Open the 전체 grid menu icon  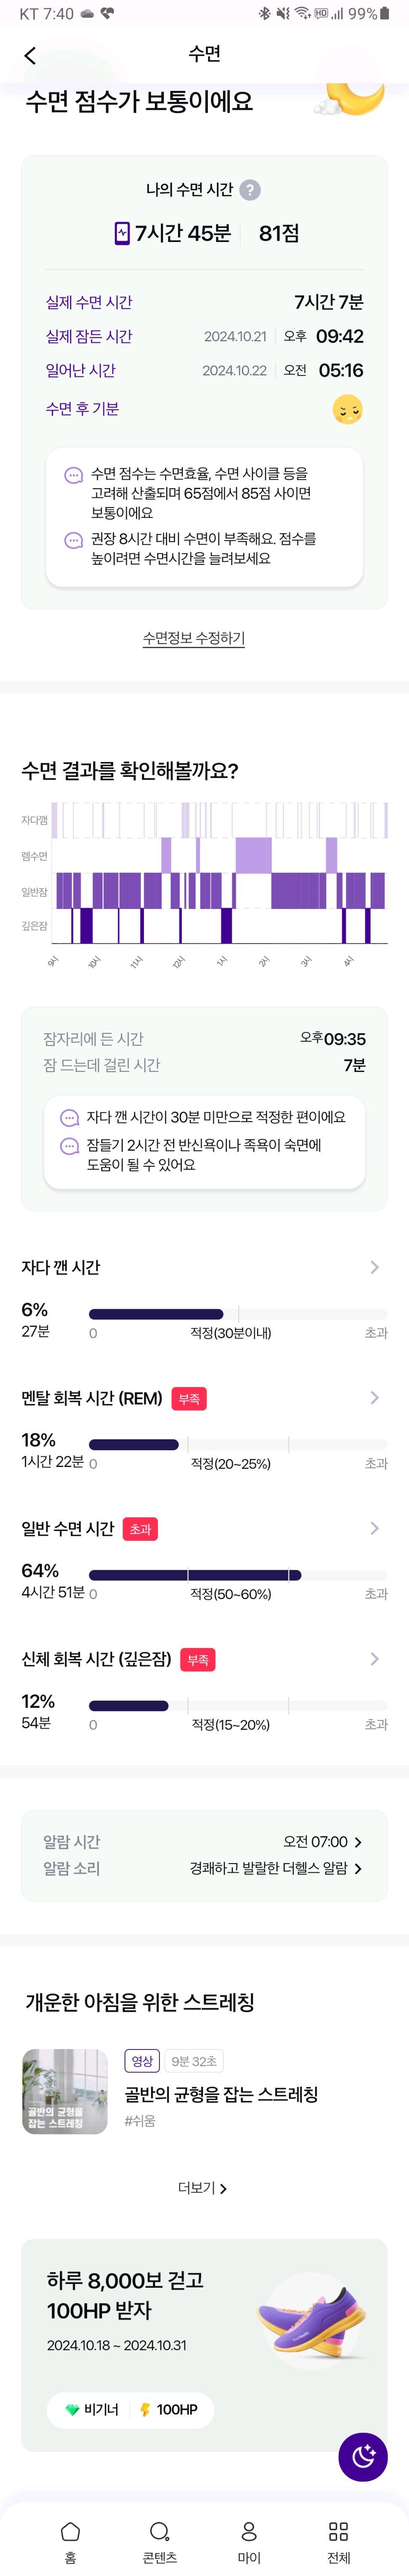pyautogui.click(x=339, y=2531)
